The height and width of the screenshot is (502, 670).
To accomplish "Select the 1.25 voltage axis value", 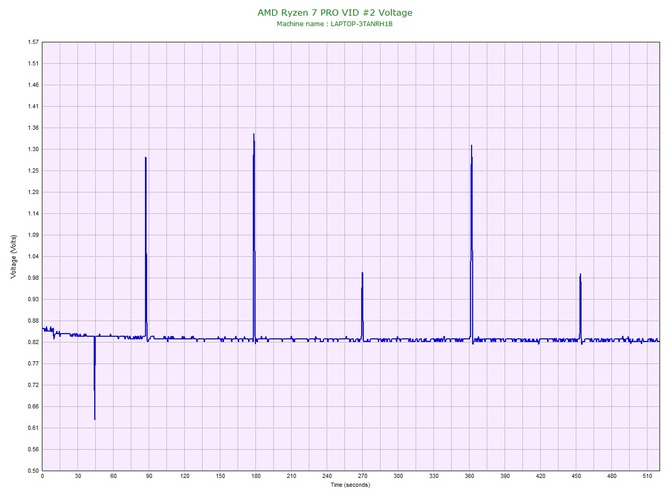I will coord(33,170).
